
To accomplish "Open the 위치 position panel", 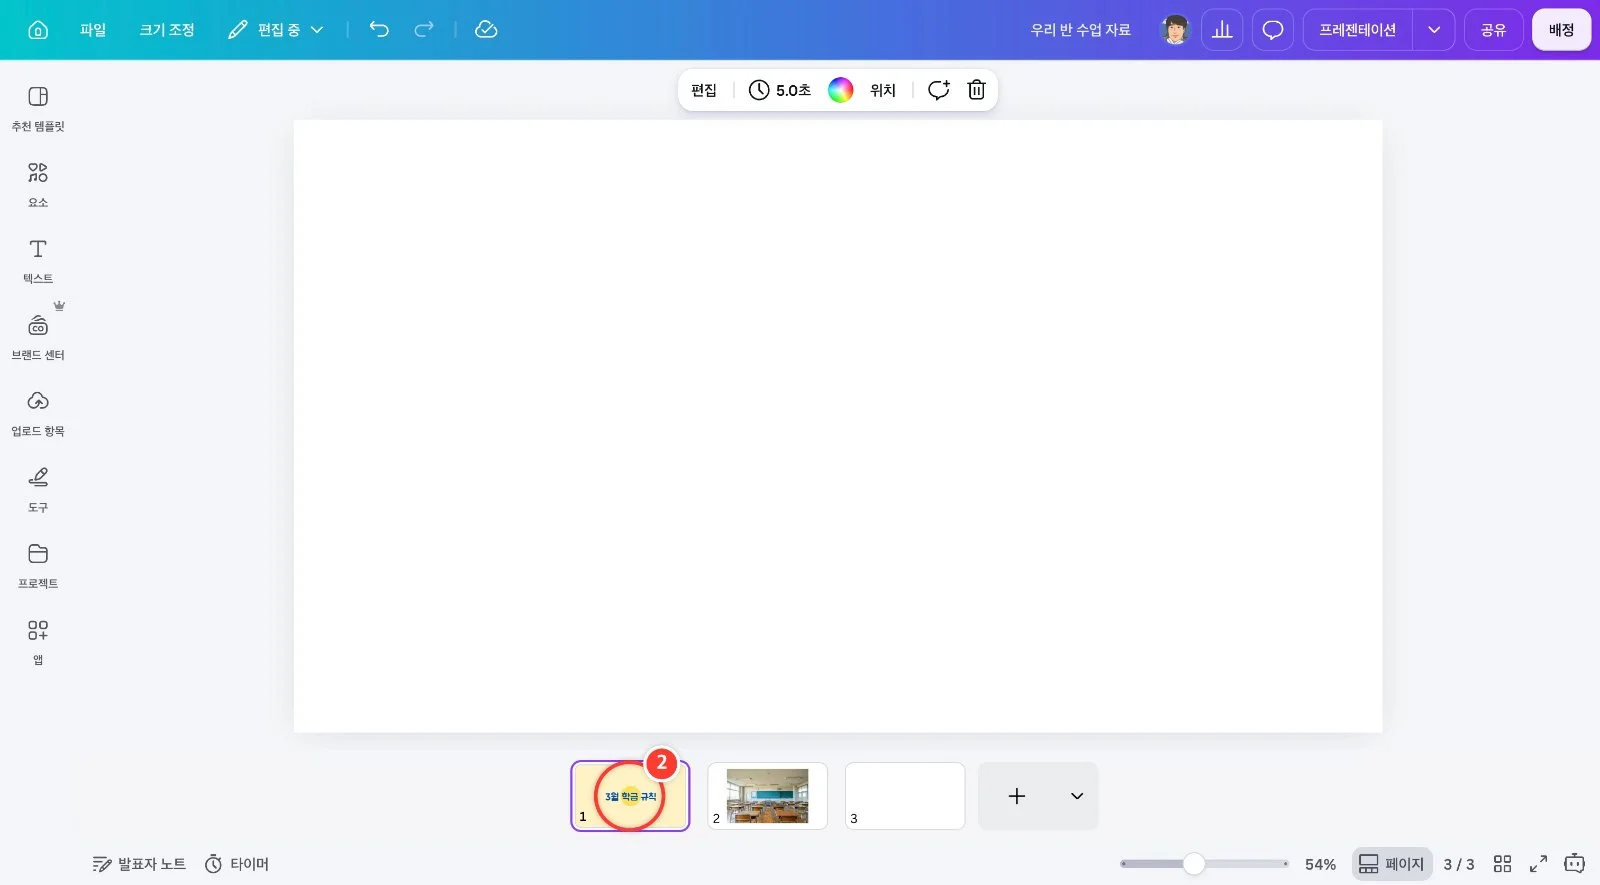I will tap(883, 90).
